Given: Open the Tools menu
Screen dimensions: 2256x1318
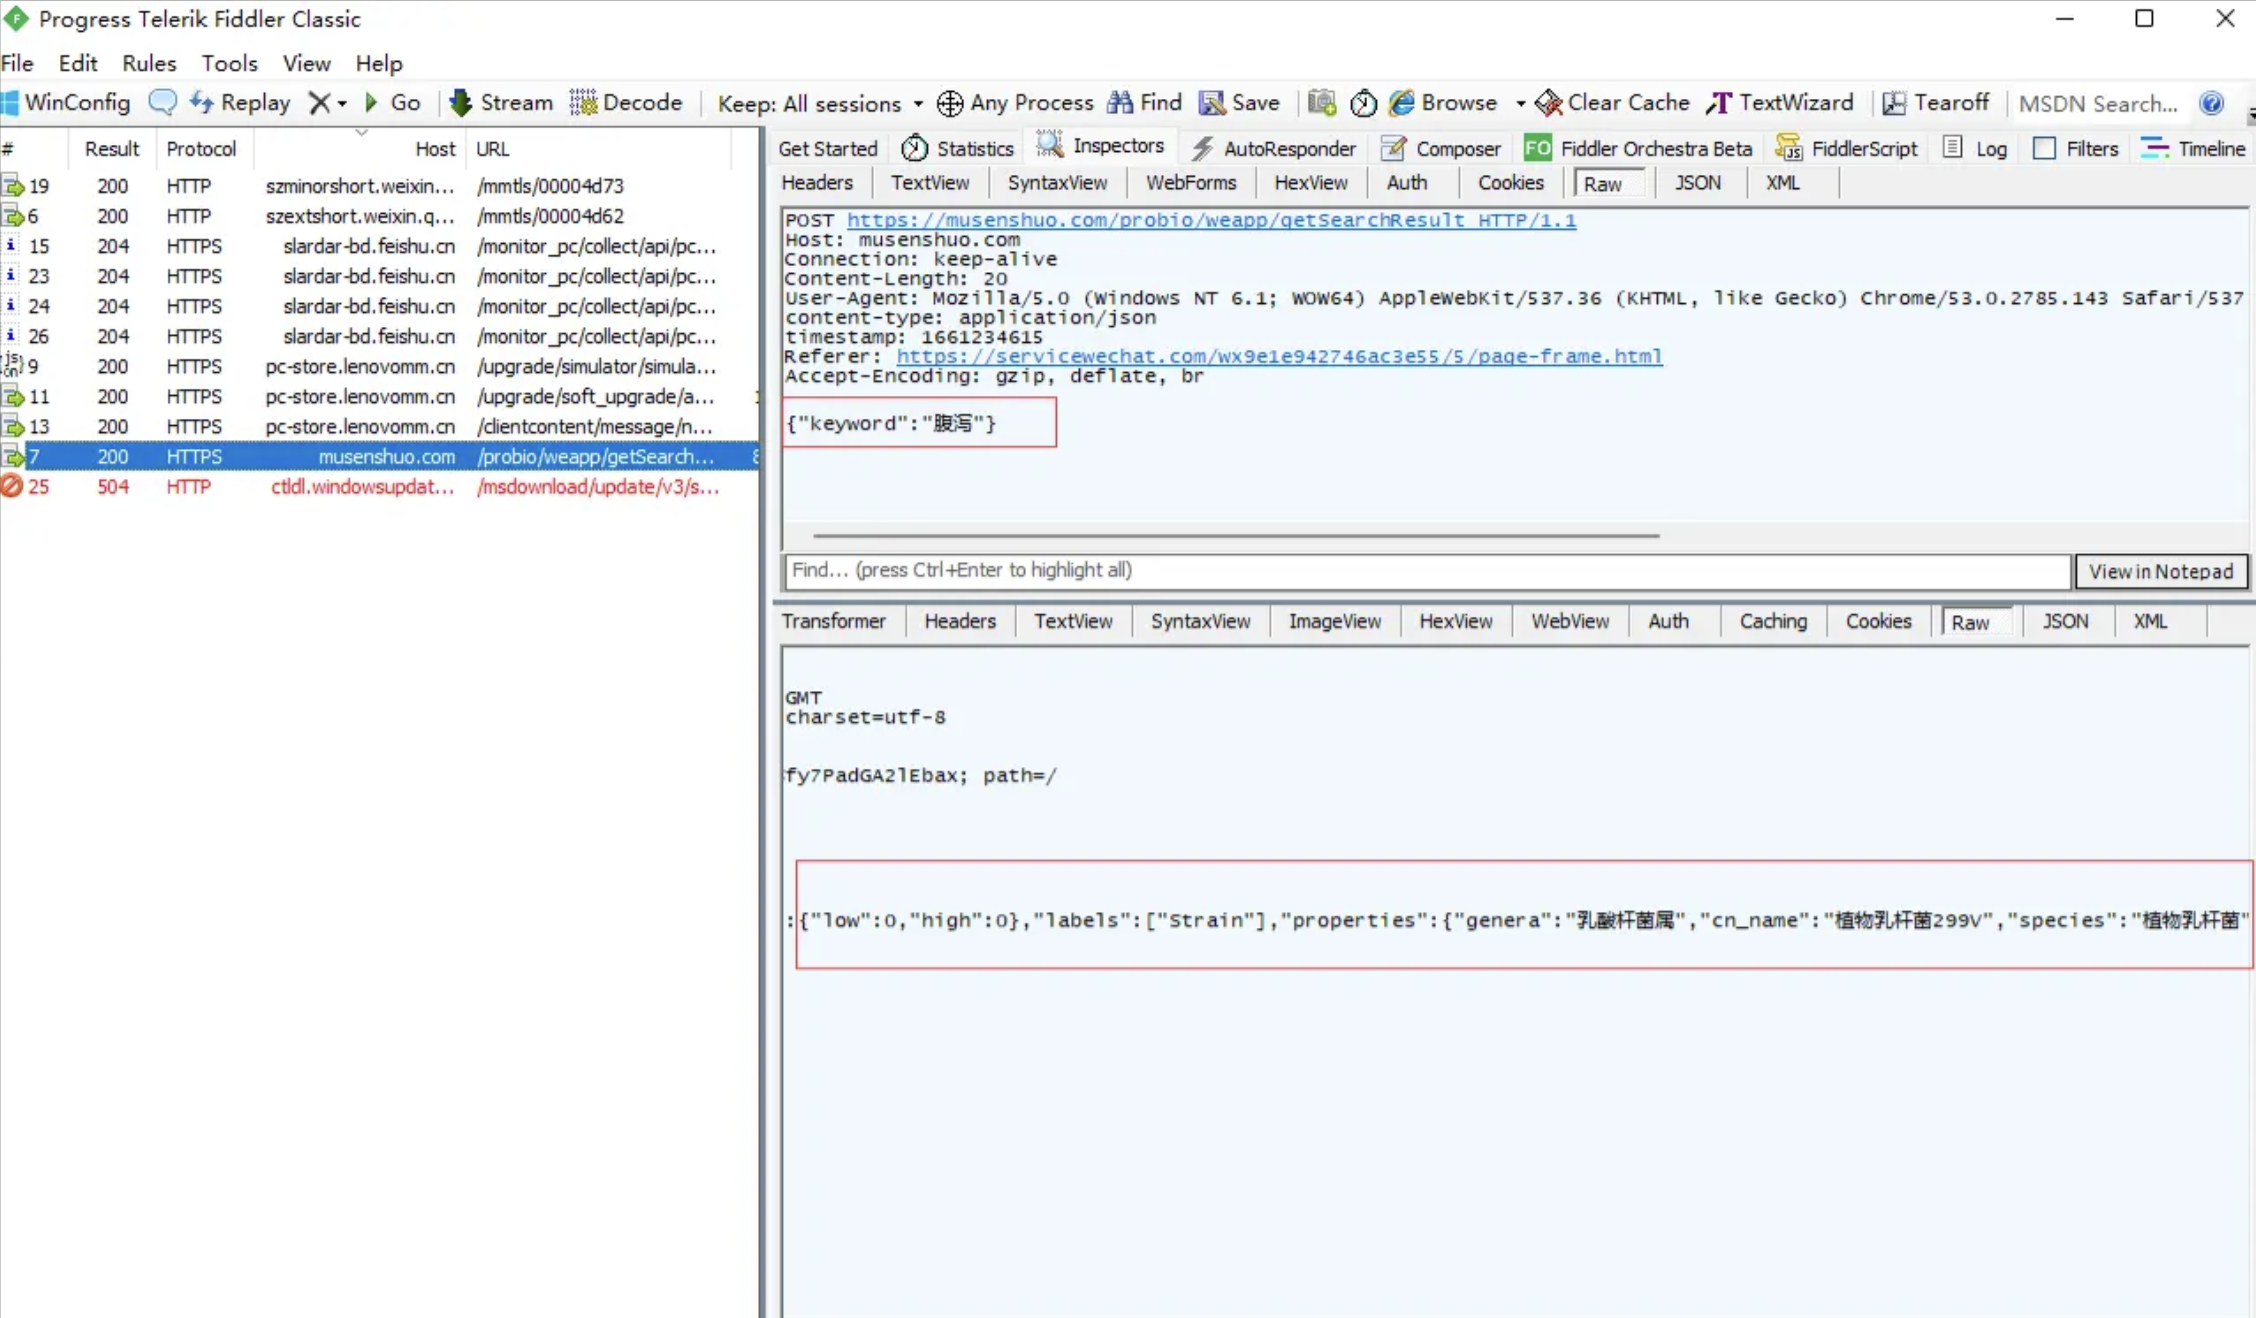Looking at the screenshot, I should (230, 63).
